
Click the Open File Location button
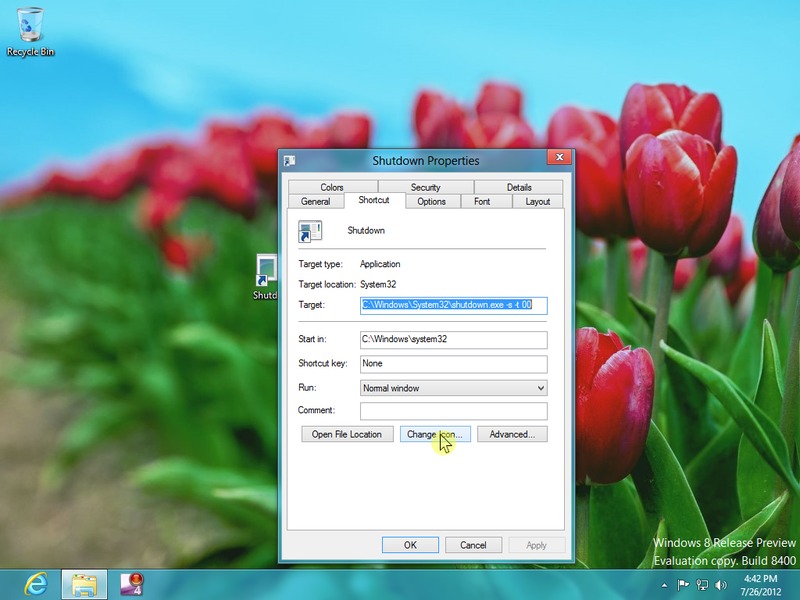(346, 434)
